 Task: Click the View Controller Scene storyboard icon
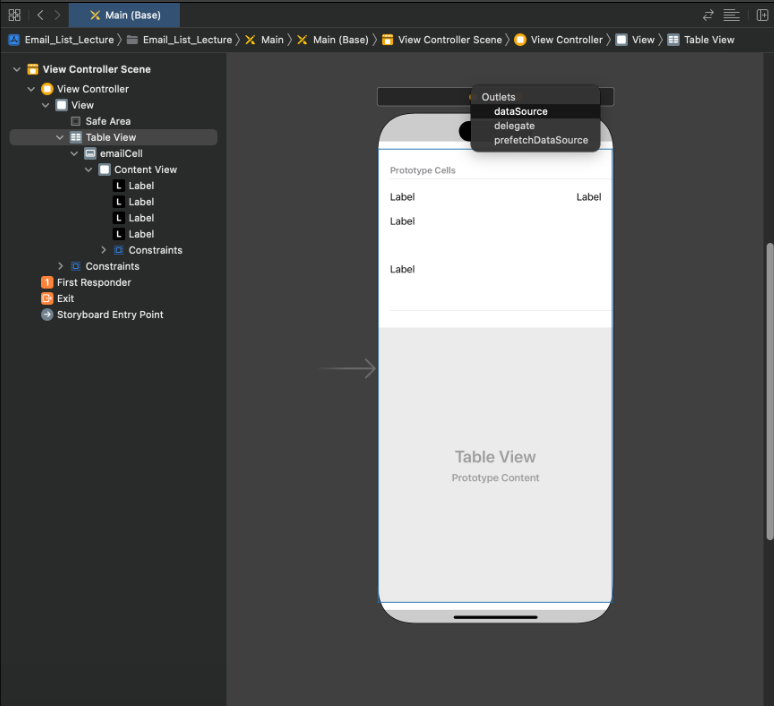tap(33, 69)
